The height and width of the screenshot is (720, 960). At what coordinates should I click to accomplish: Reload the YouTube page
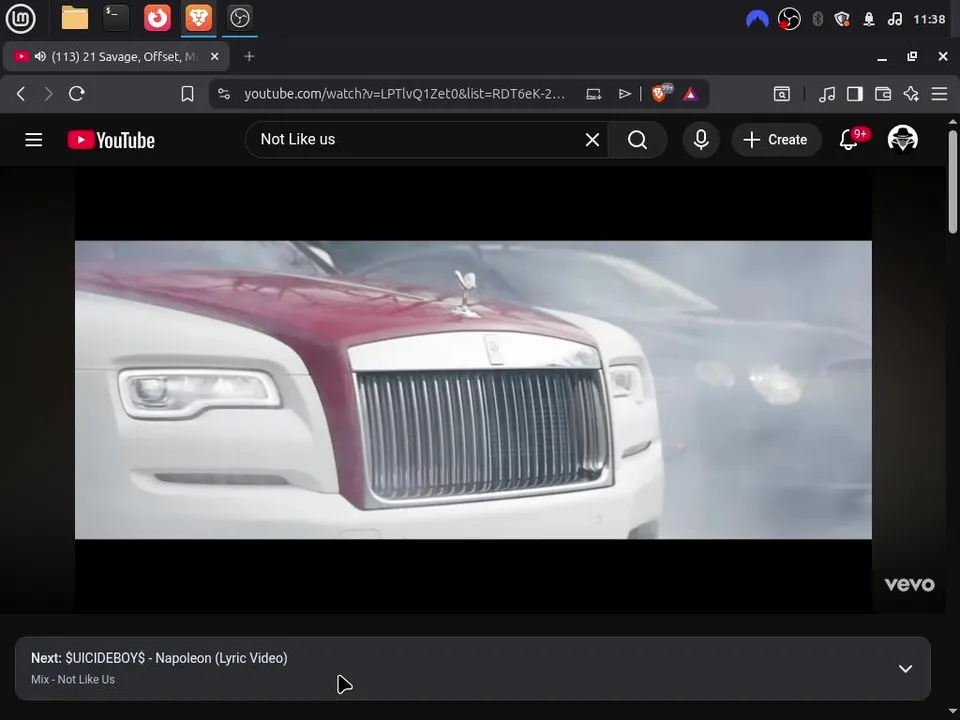click(x=77, y=94)
